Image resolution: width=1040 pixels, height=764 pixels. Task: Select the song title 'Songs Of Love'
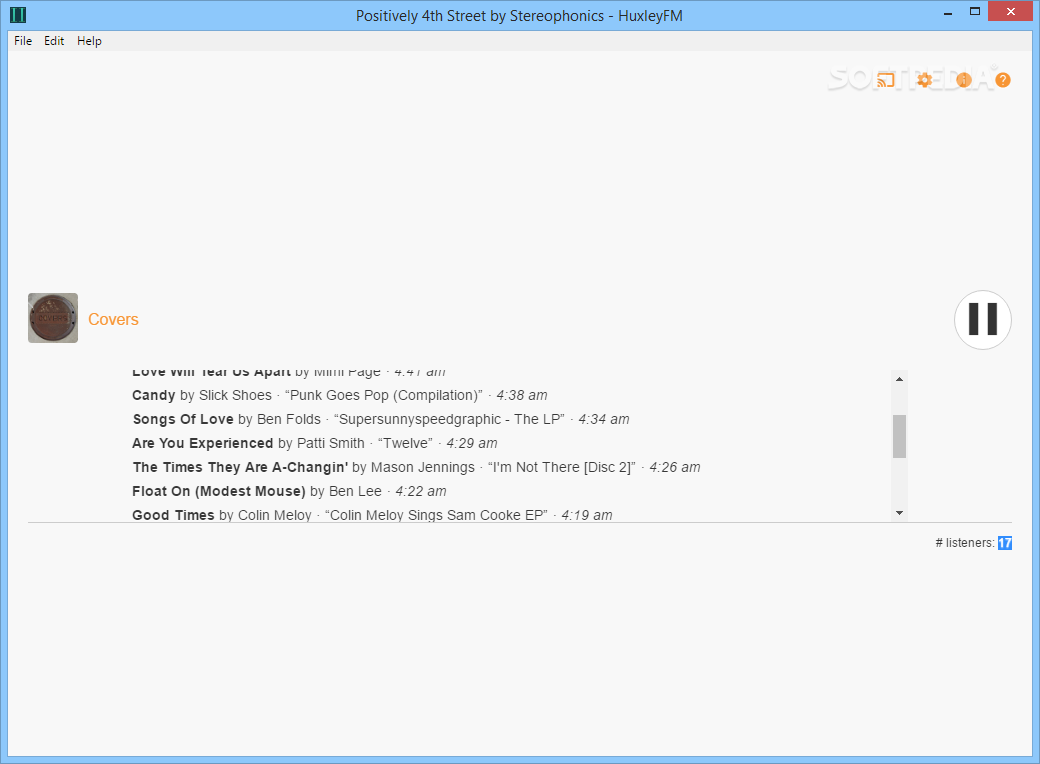(183, 419)
